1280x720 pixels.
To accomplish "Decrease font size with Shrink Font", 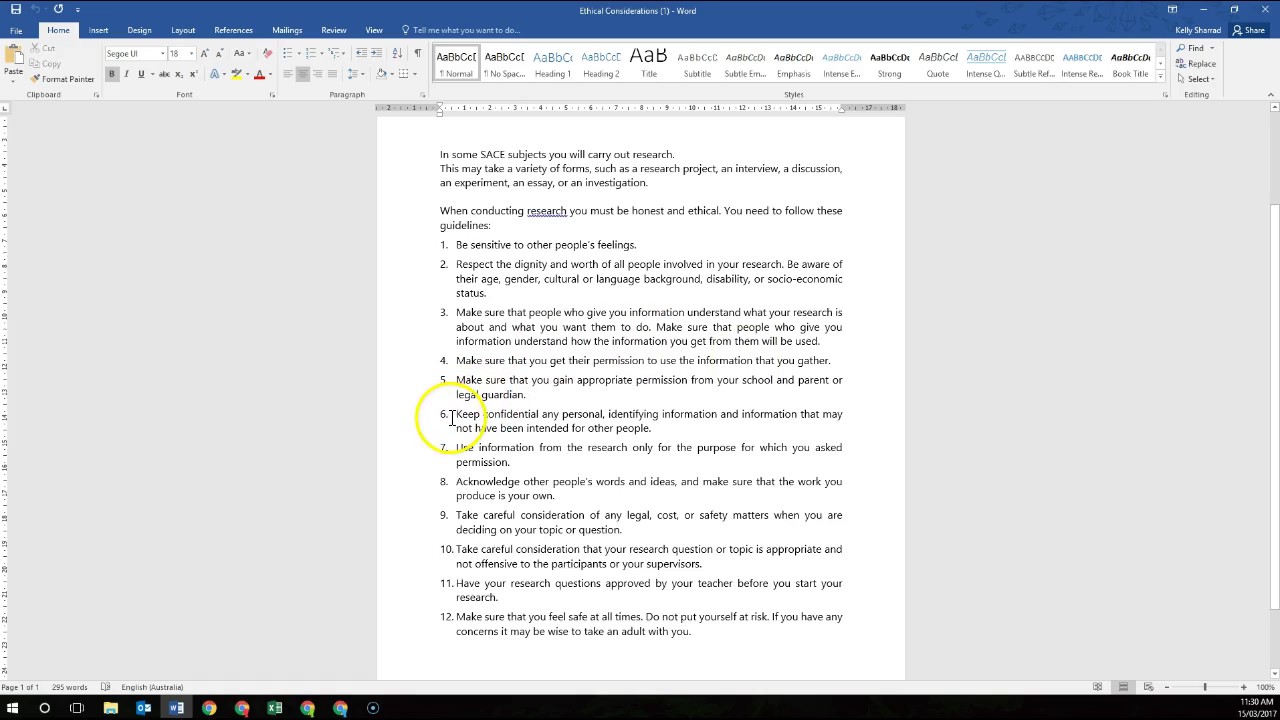I will coord(219,53).
